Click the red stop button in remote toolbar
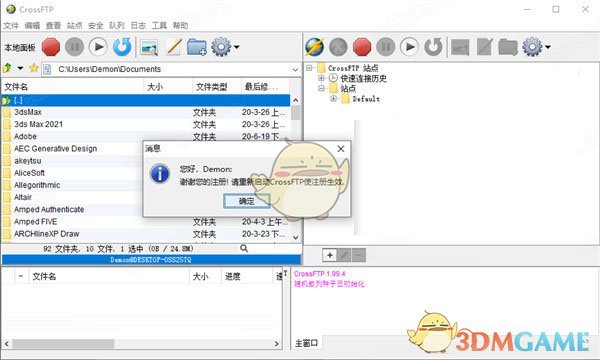The width and height of the screenshot is (600, 360). (x=362, y=47)
